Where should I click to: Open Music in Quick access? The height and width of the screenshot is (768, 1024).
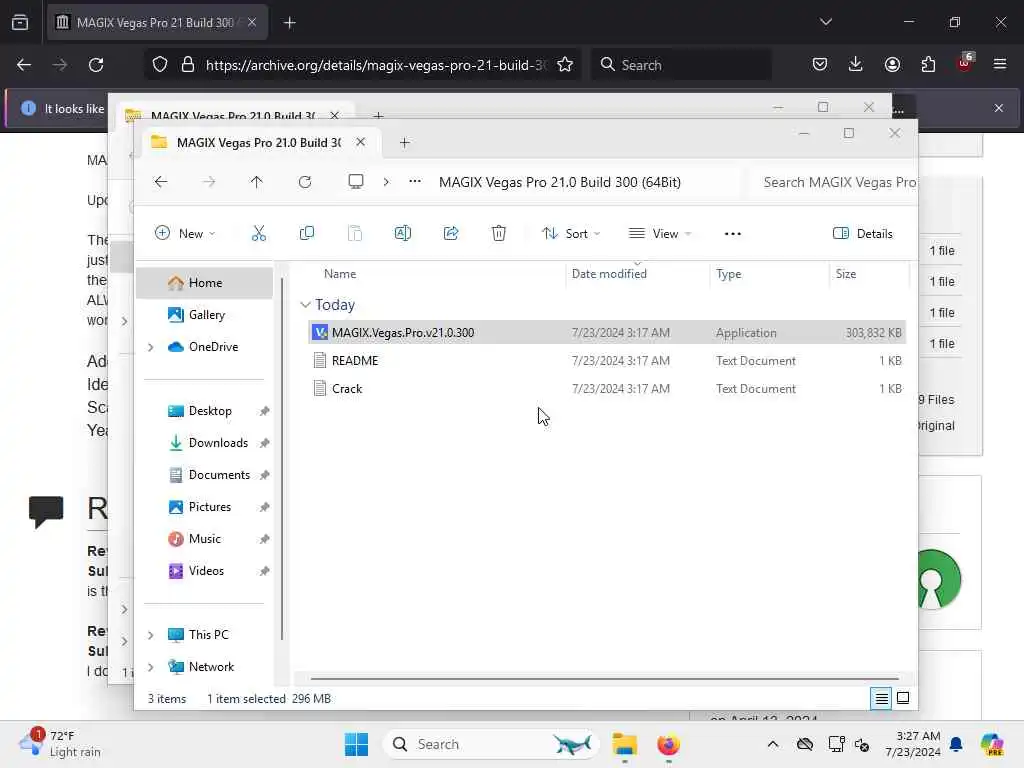coord(204,539)
